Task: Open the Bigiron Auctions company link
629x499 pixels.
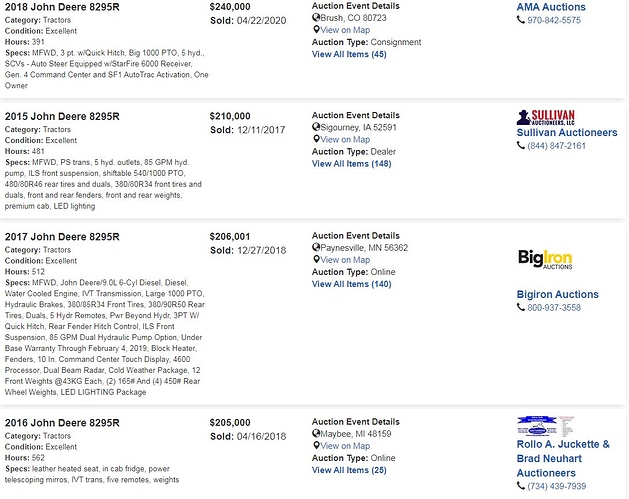Action: pos(557,295)
